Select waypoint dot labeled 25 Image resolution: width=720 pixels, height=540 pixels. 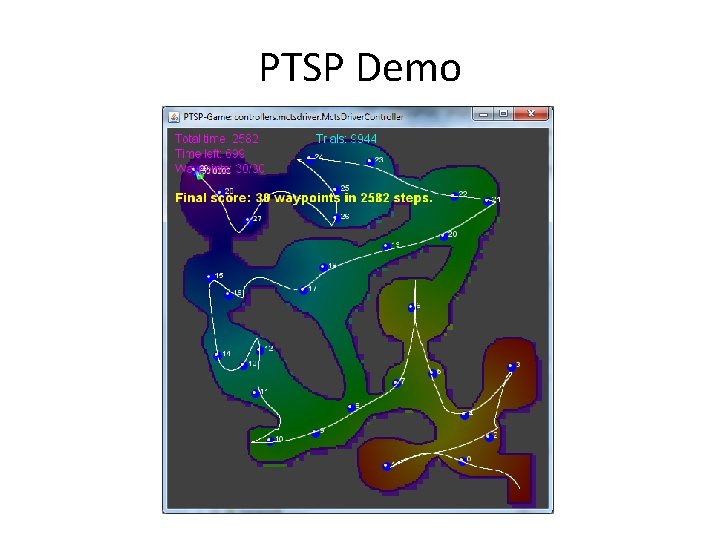click(336, 190)
